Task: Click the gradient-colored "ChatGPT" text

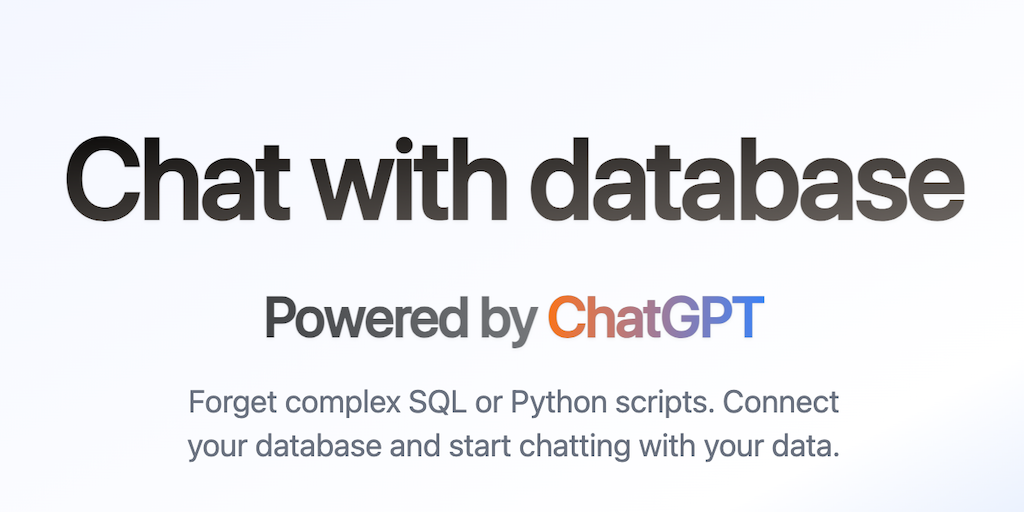Action: [x=656, y=318]
